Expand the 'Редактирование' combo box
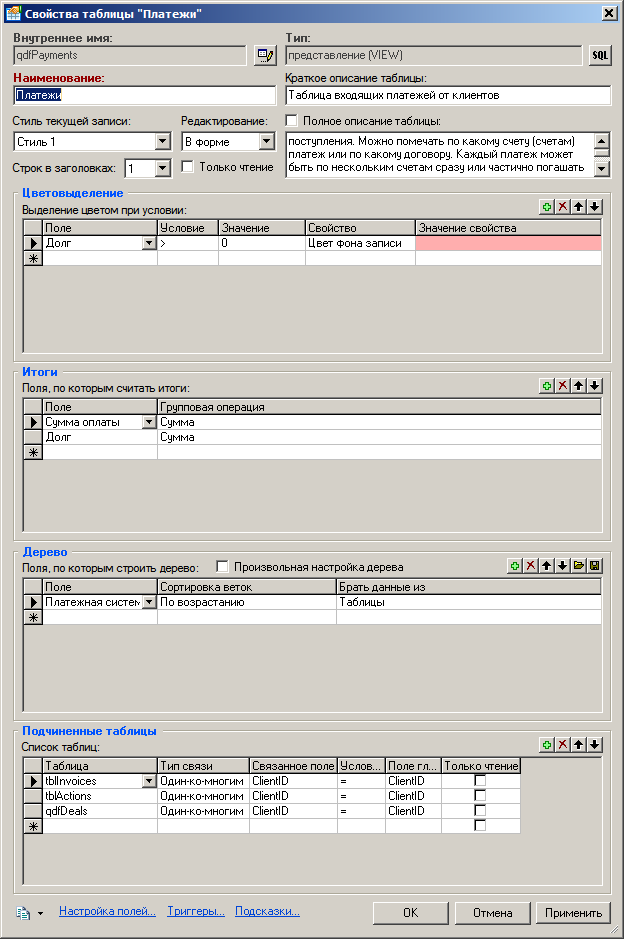 [266, 142]
